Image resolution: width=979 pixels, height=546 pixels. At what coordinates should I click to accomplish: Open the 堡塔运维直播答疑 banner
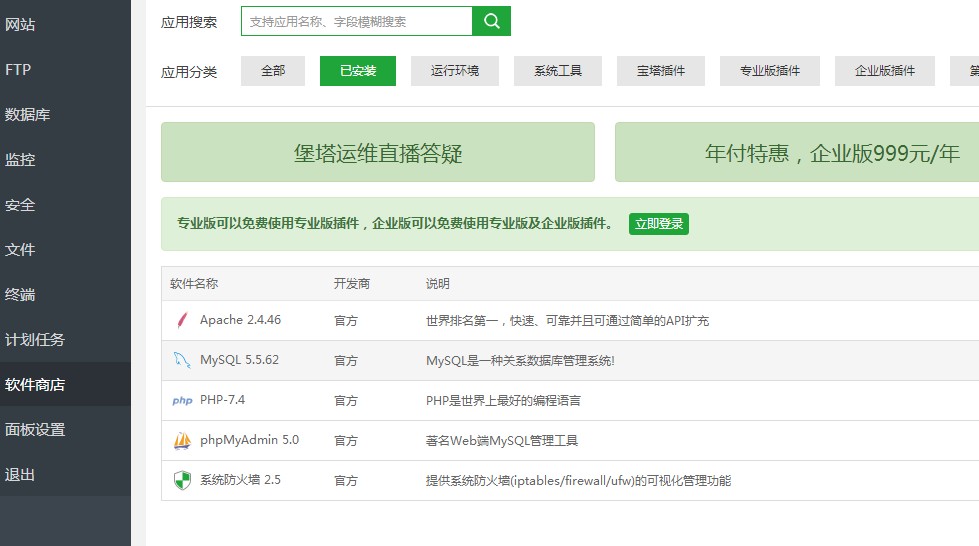378,153
